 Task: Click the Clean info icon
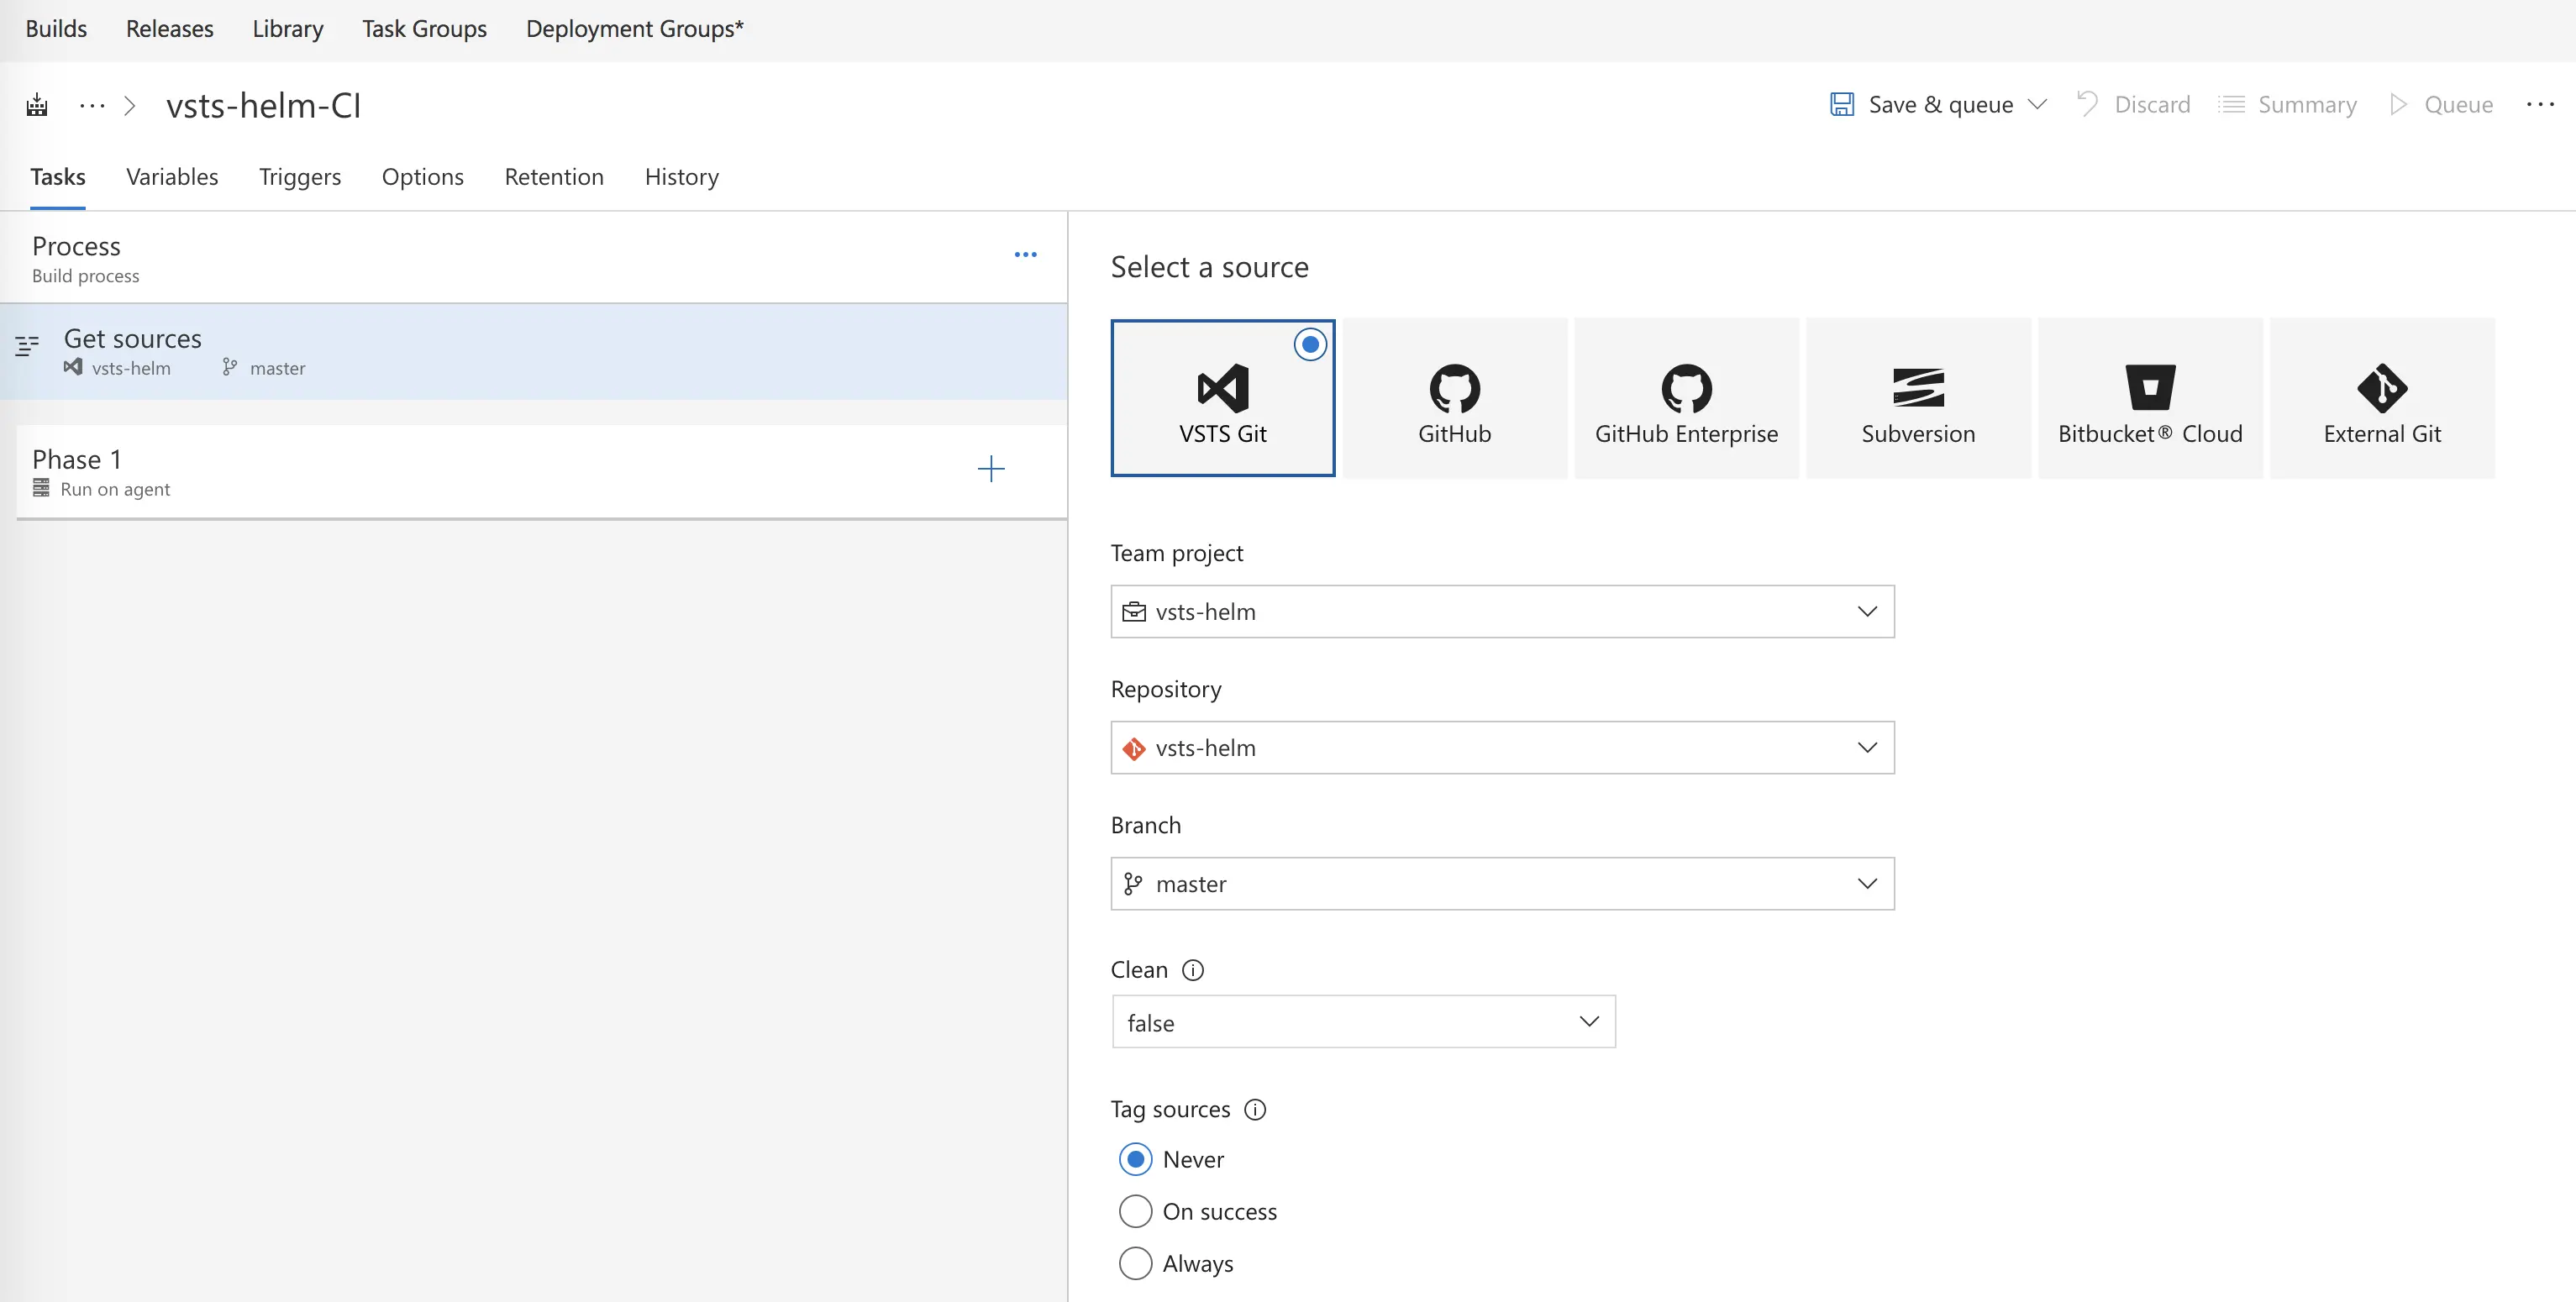[1193, 970]
